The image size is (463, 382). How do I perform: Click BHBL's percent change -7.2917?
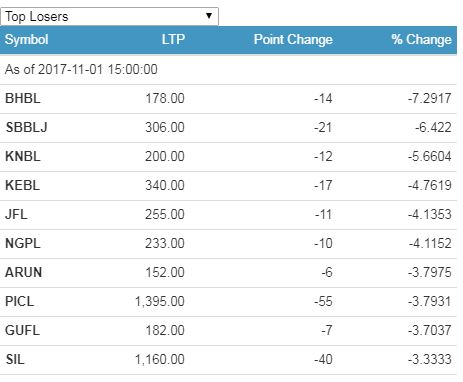pyautogui.click(x=429, y=98)
